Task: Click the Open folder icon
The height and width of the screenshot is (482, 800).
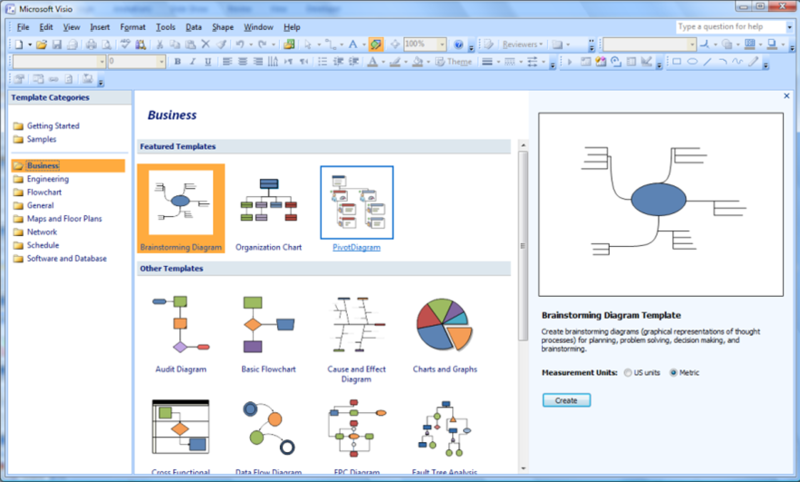Action: coord(41,44)
